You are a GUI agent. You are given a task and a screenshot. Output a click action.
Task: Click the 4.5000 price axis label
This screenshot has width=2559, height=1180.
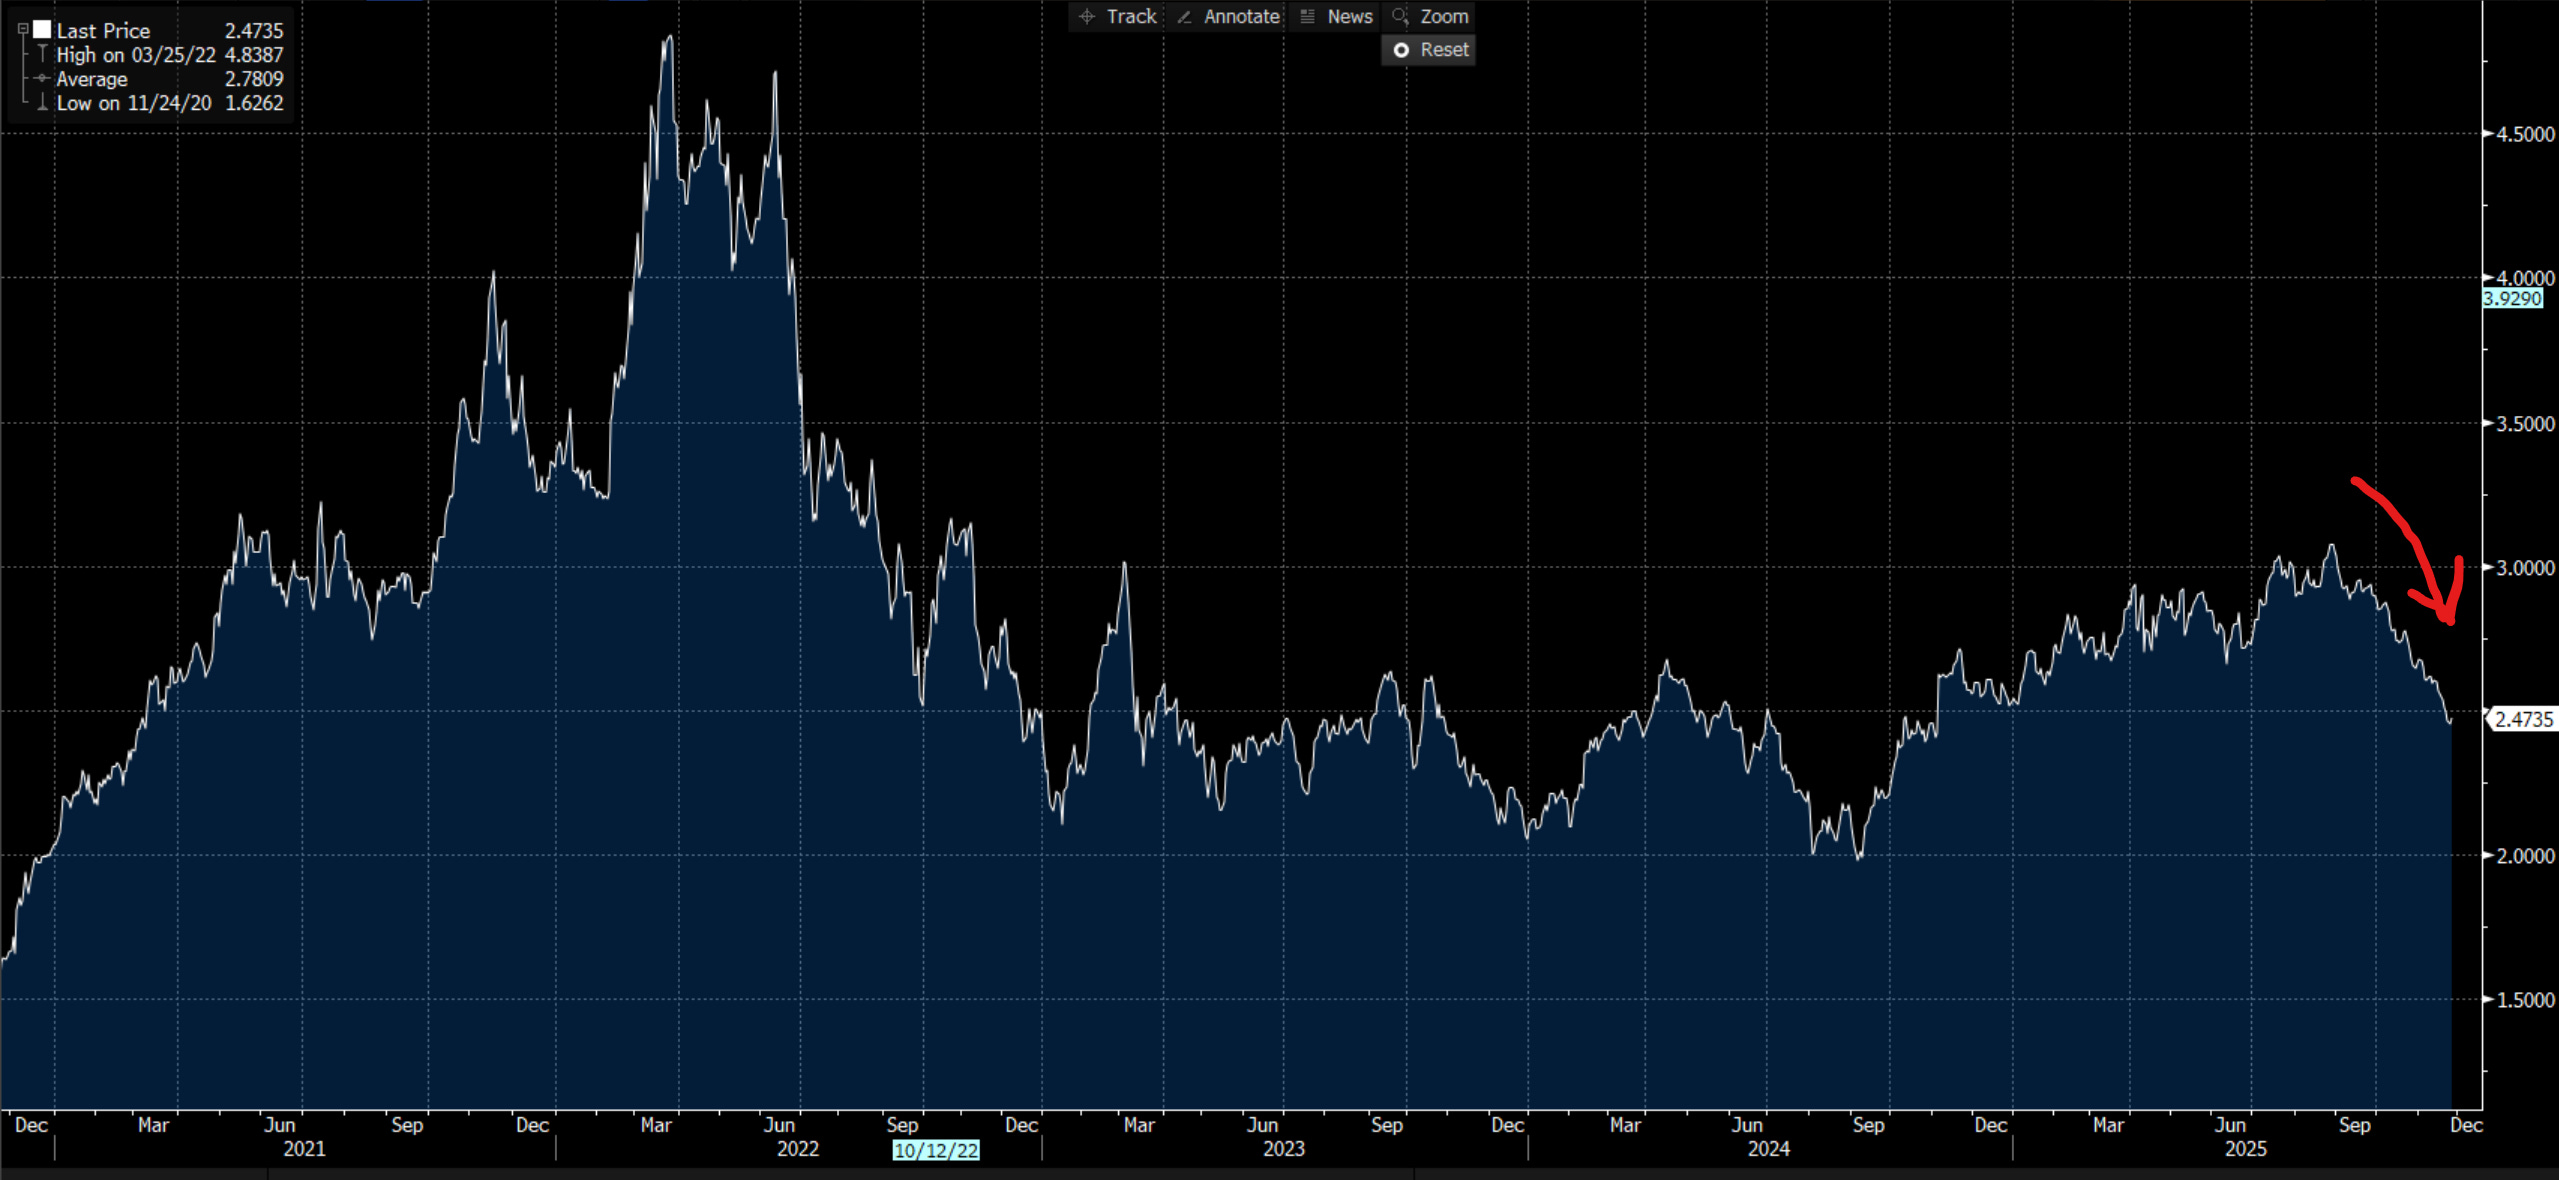point(2525,134)
